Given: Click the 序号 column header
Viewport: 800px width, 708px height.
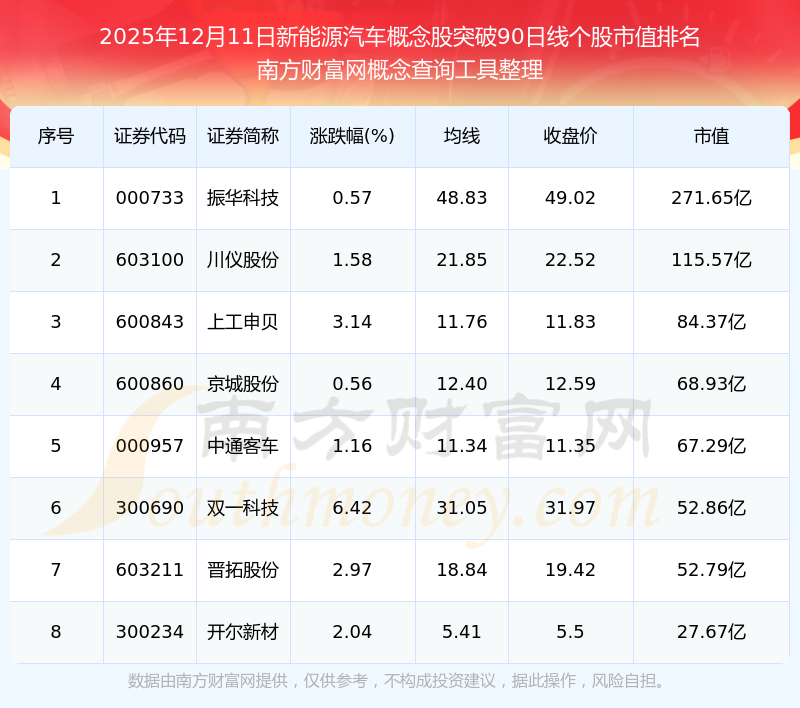Looking at the screenshot, I should click(x=56, y=136).
